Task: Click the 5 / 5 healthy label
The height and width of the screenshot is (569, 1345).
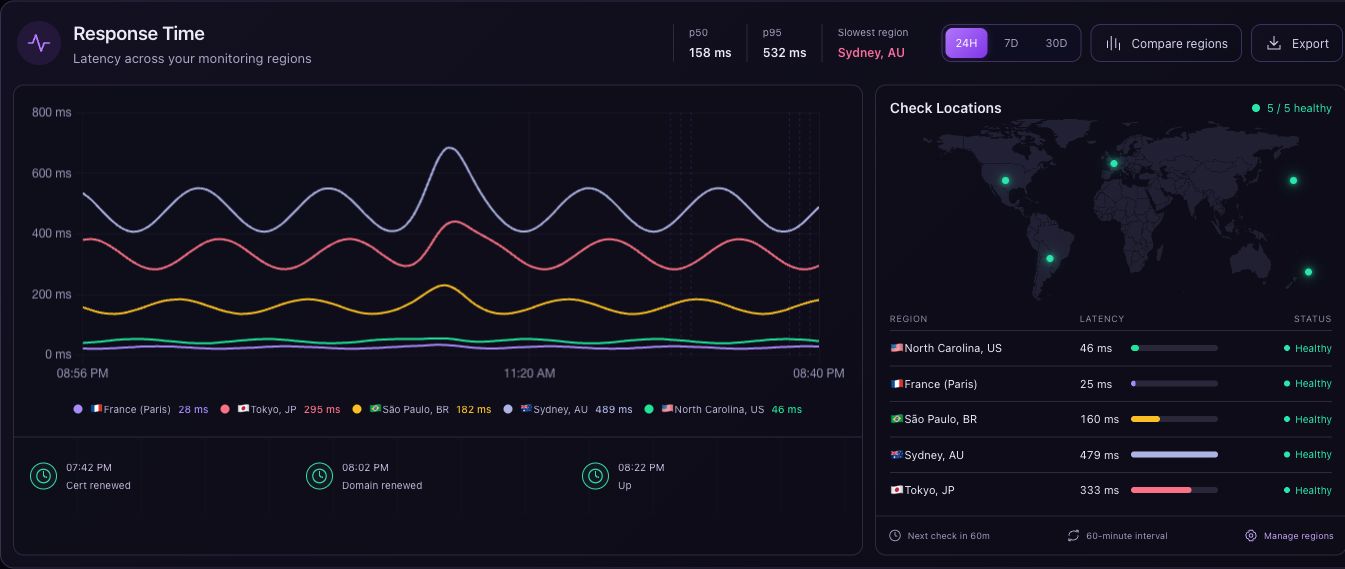Action: pos(1299,108)
